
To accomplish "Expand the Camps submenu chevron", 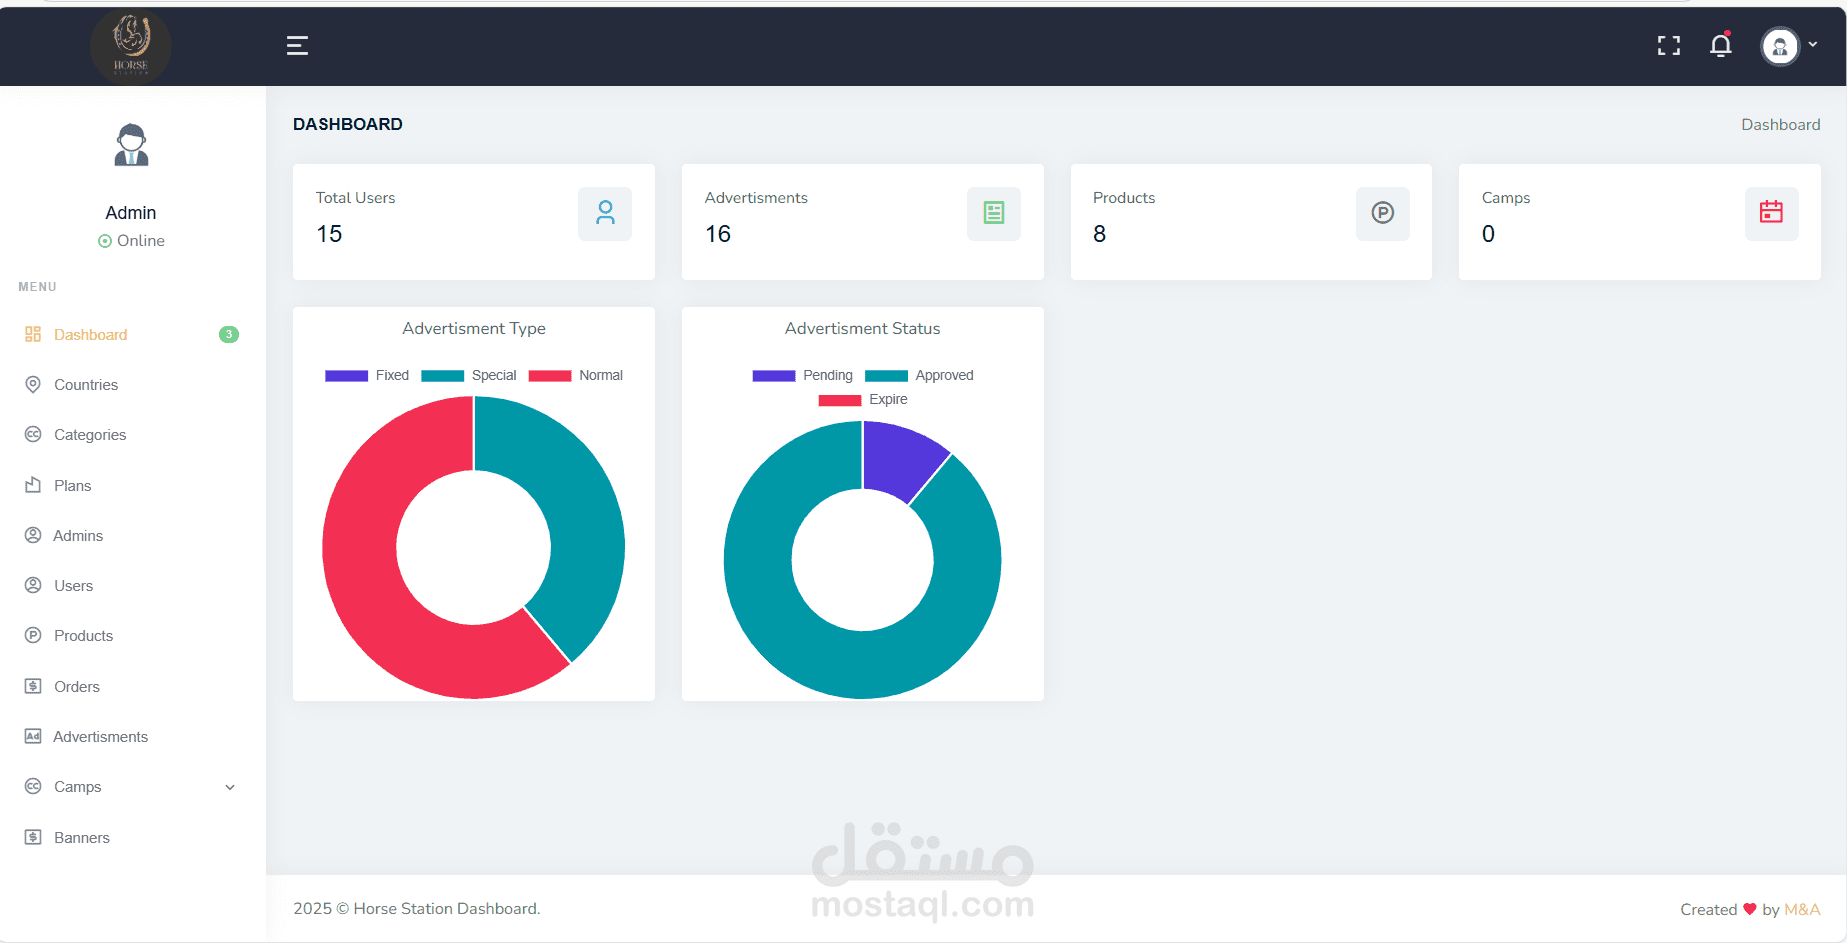I will pos(230,787).
